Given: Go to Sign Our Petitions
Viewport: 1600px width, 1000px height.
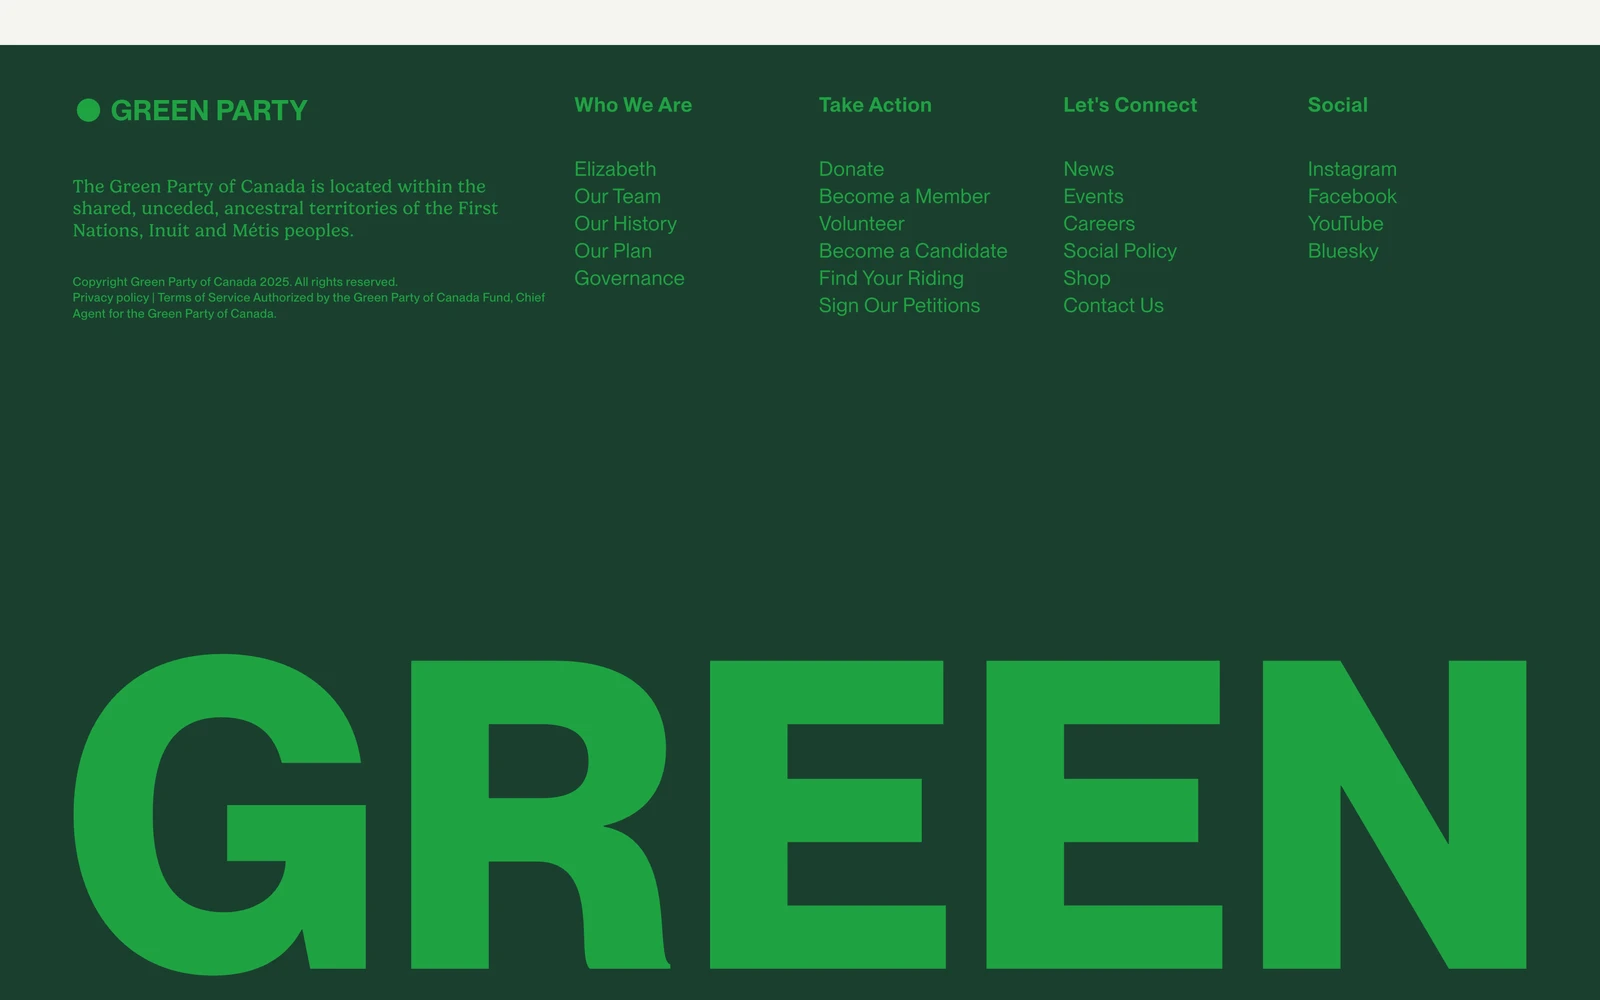Looking at the screenshot, I should point(899,305).
